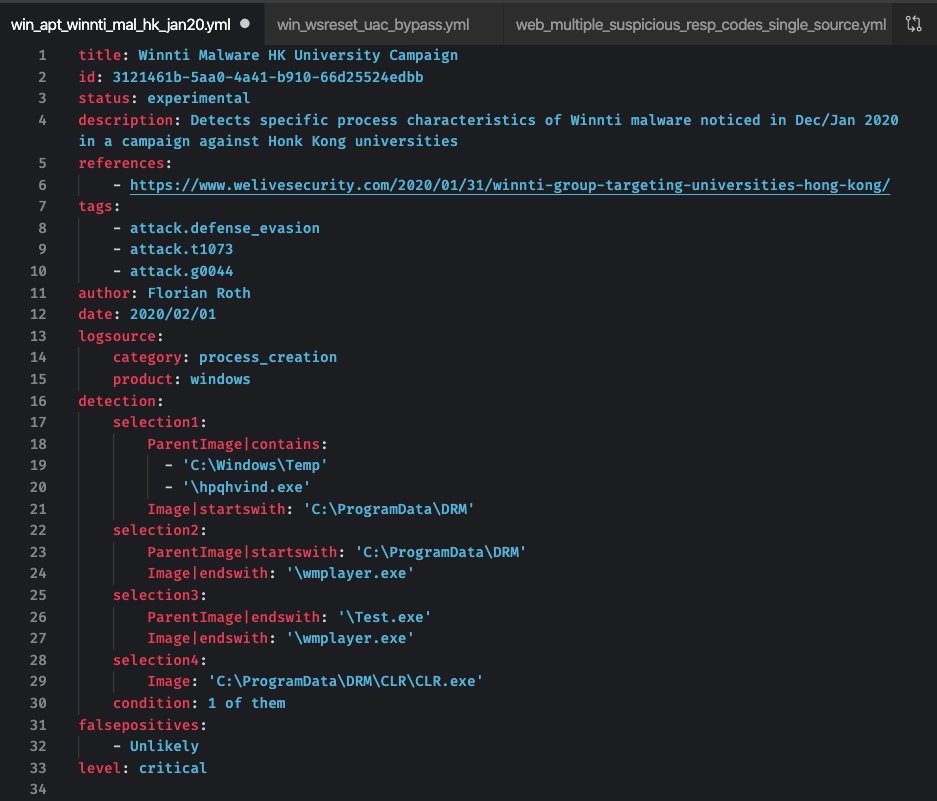Click the level value 'critical'
This screenshot has width=937, height=801.
173,768
